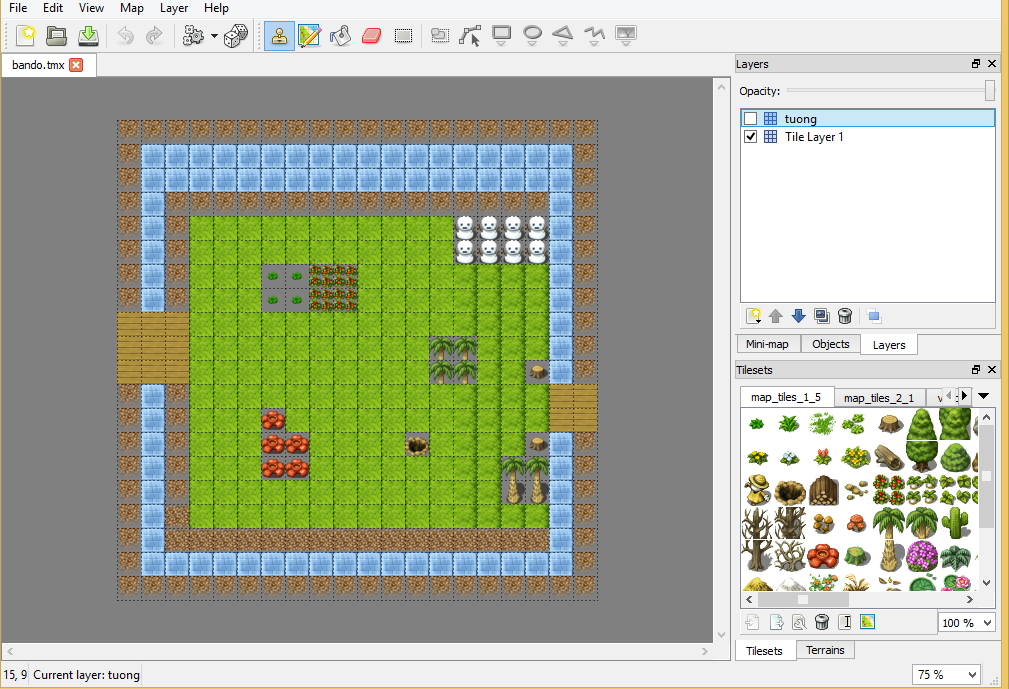
Task: Toggle Random Mode with the dice icon
Action: click(238, 35)
